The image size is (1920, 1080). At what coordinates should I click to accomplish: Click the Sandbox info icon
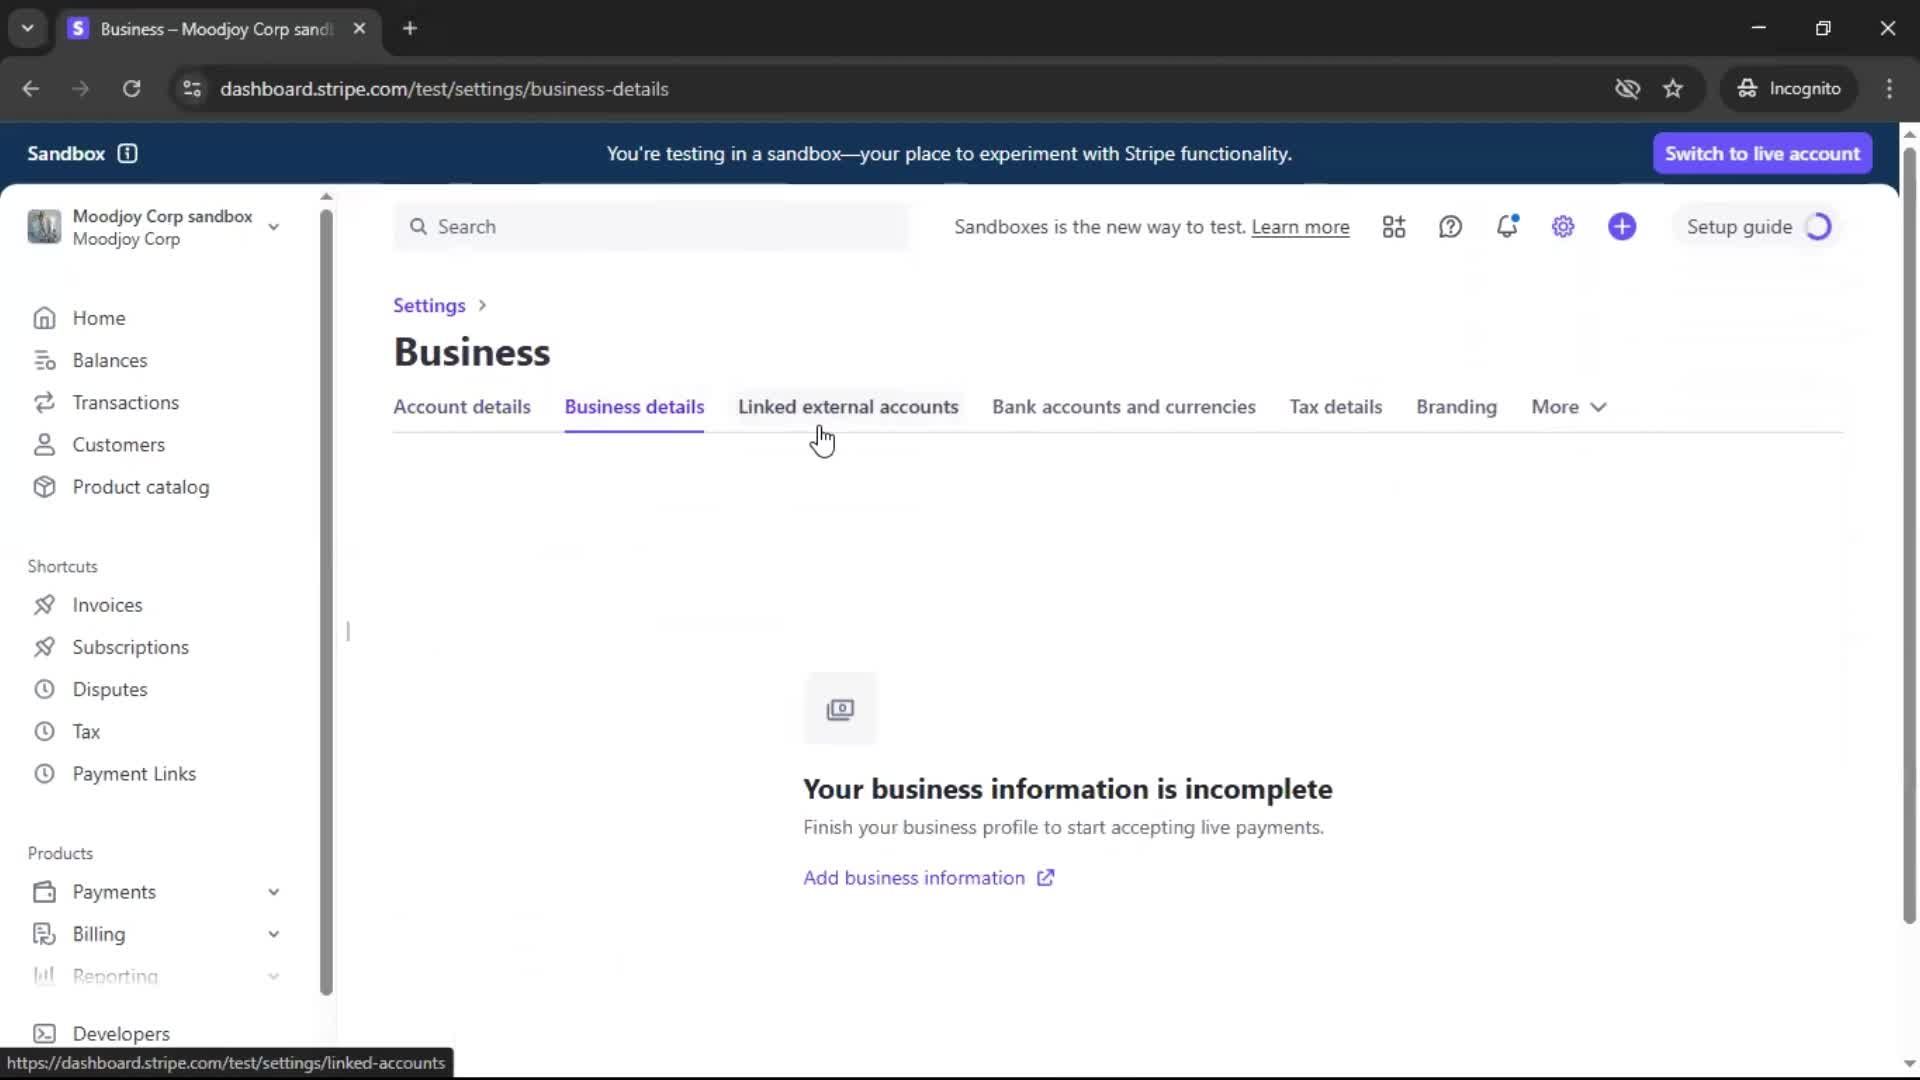pos(127,153)
